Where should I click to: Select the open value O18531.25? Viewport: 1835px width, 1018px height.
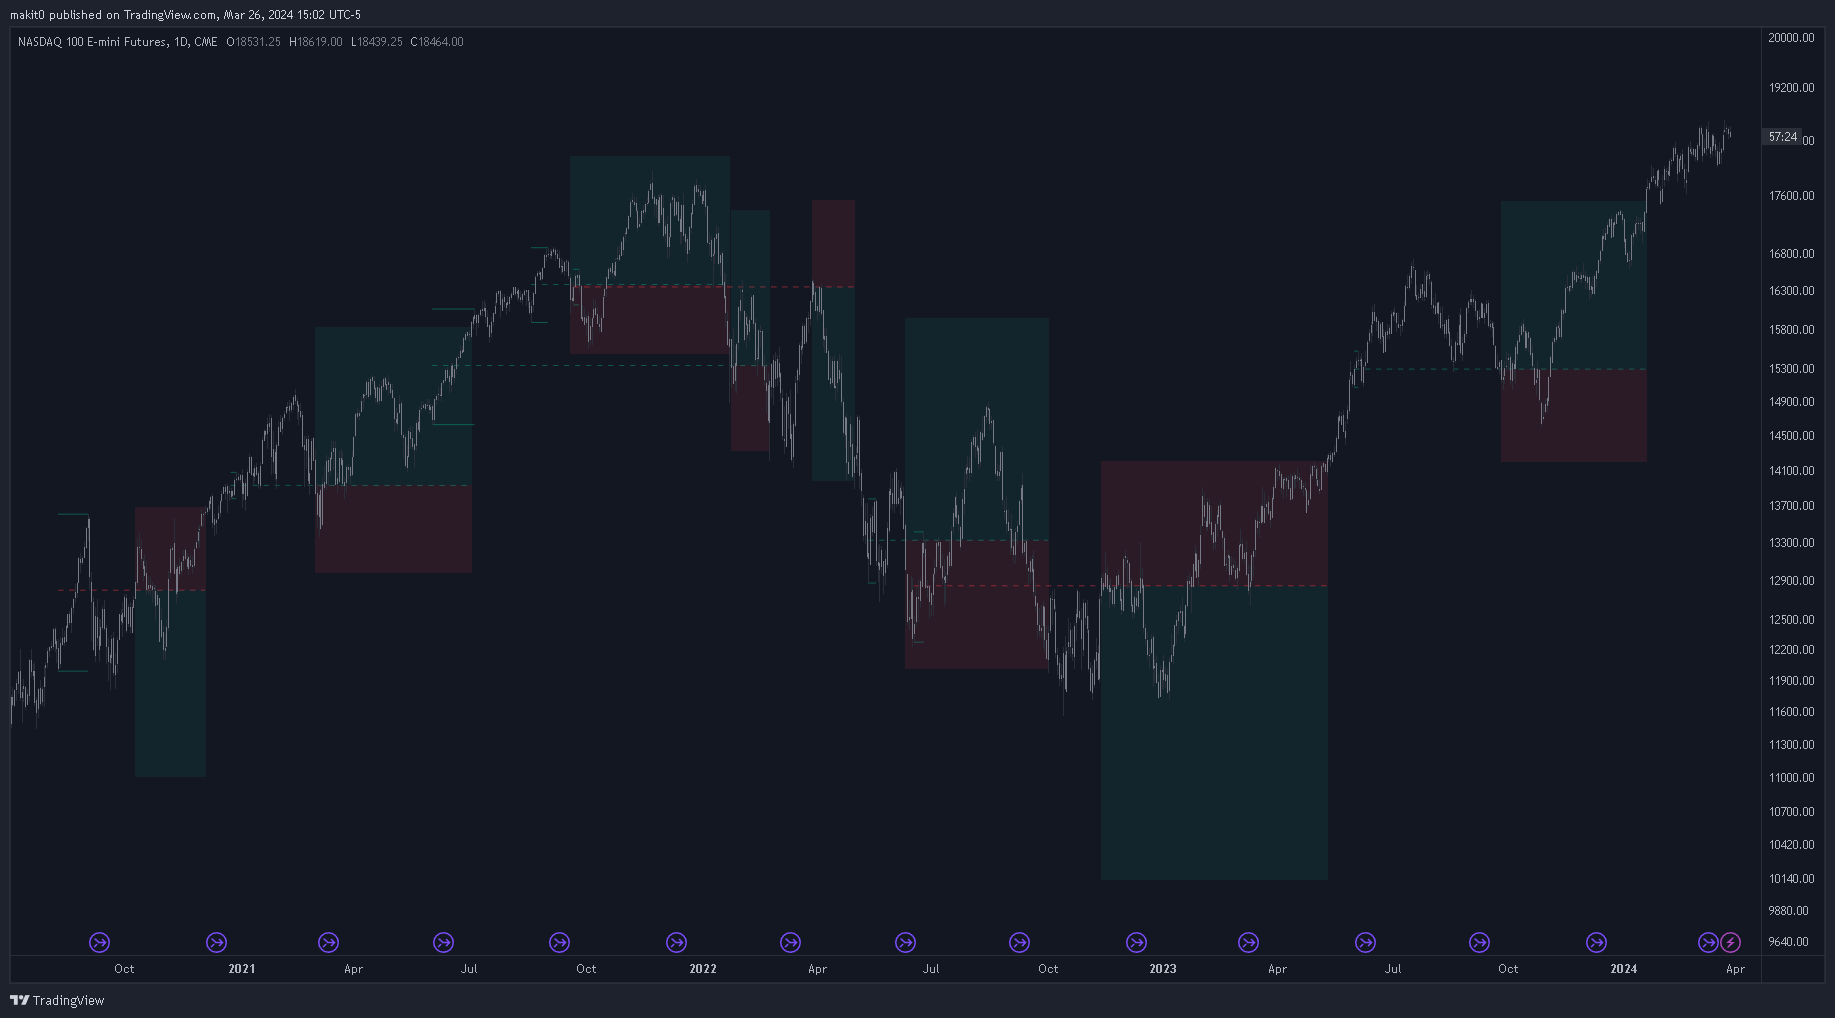[x=253, y=42]
